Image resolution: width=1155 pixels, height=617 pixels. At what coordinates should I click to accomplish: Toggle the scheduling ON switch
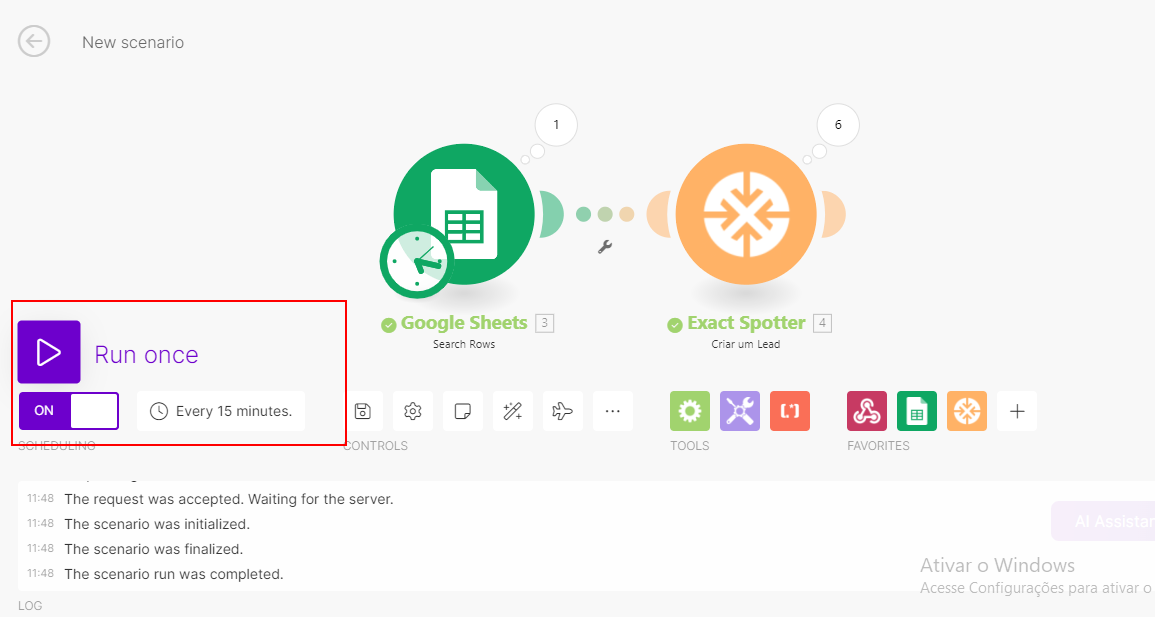(69, 411)
